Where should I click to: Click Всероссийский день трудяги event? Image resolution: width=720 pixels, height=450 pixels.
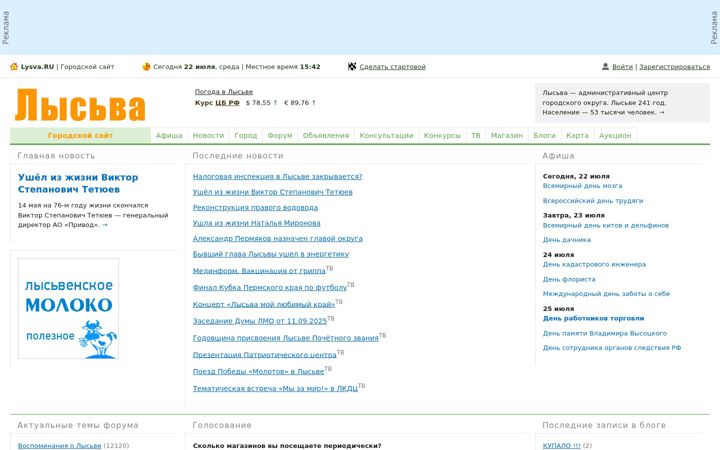(x=593, y=201)
